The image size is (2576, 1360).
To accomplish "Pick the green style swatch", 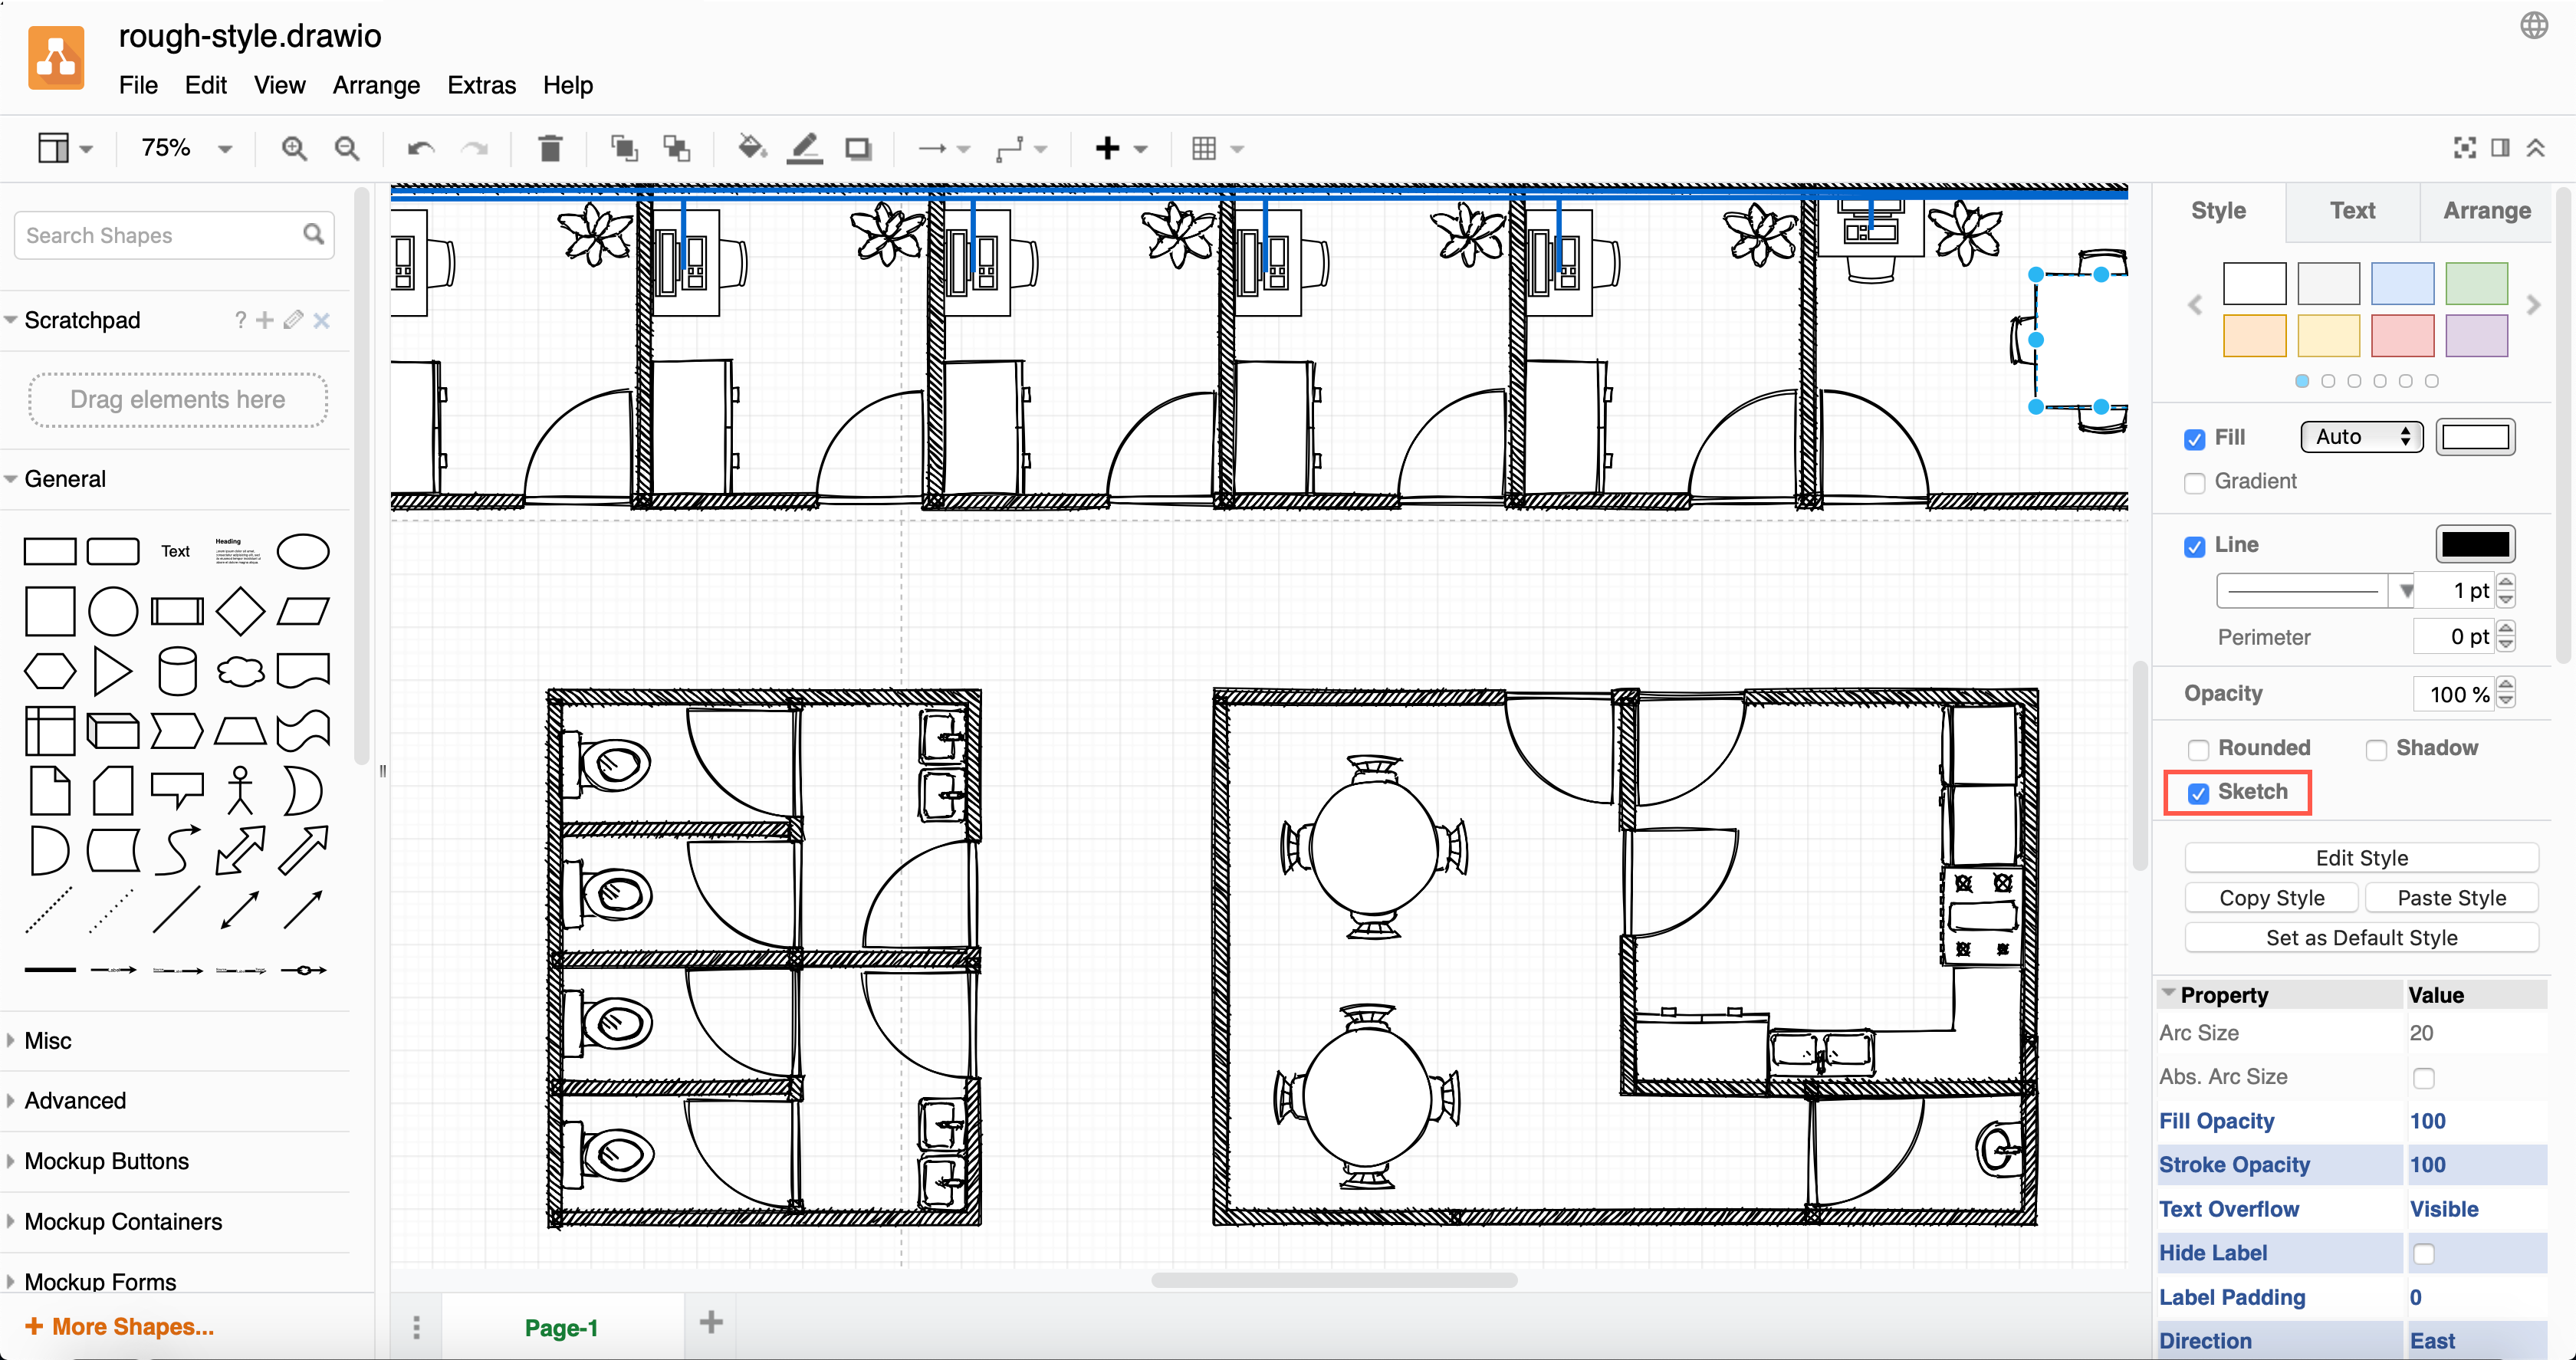I will (x=2476, y=283).
